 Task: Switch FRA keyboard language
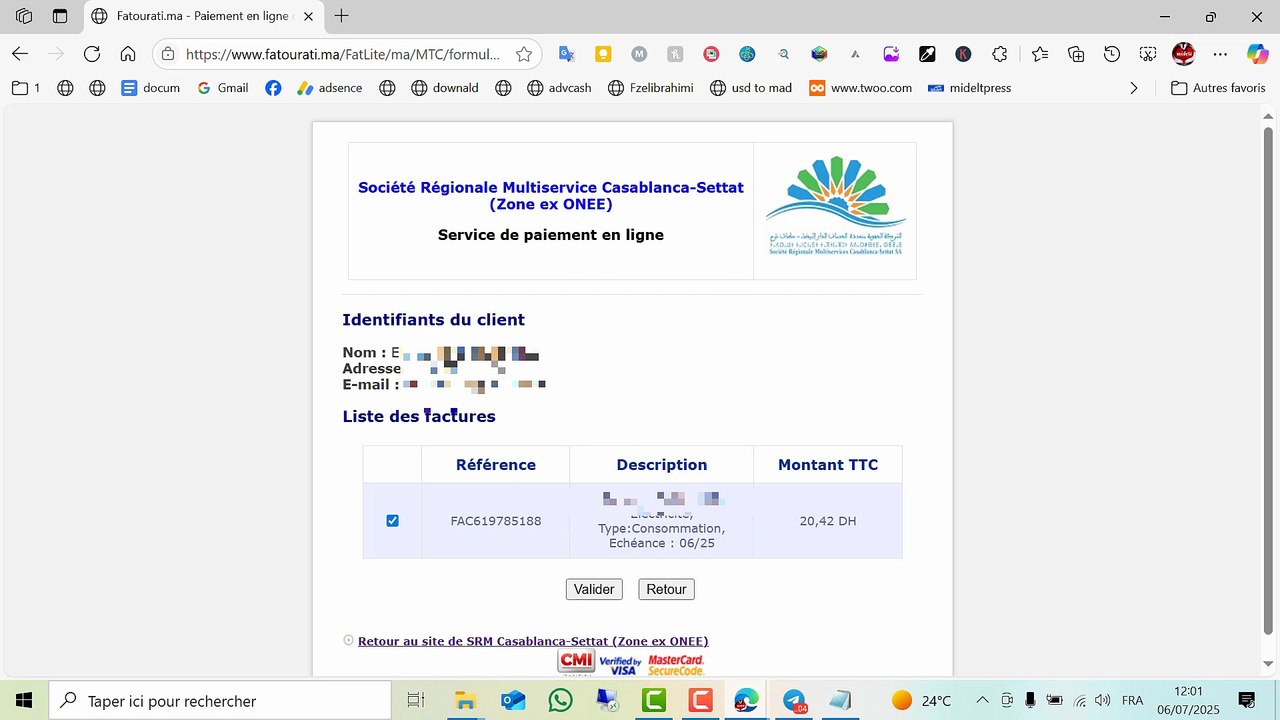pos(1132,700)
